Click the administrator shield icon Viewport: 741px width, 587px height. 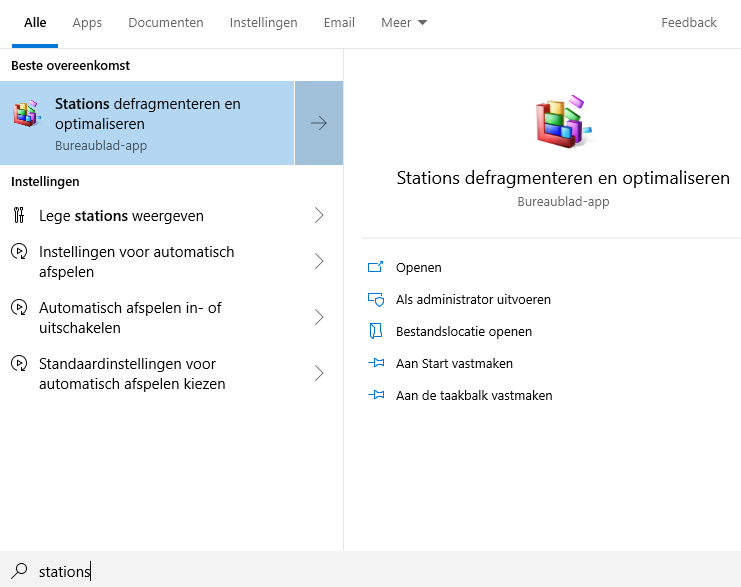pos(376,299)
